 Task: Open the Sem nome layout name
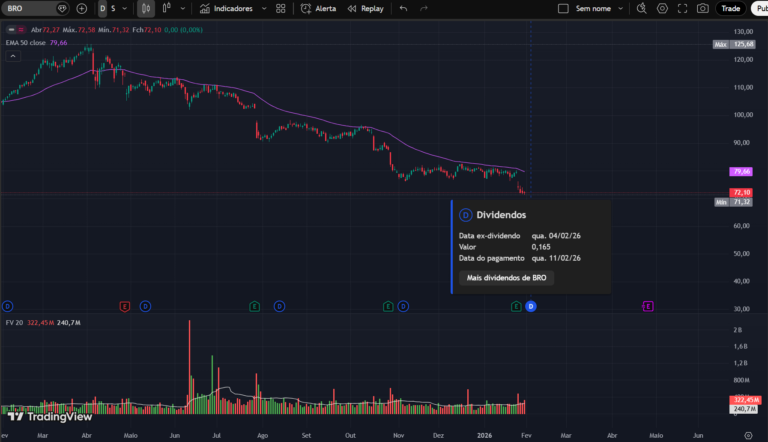click(x=593, y=8)
